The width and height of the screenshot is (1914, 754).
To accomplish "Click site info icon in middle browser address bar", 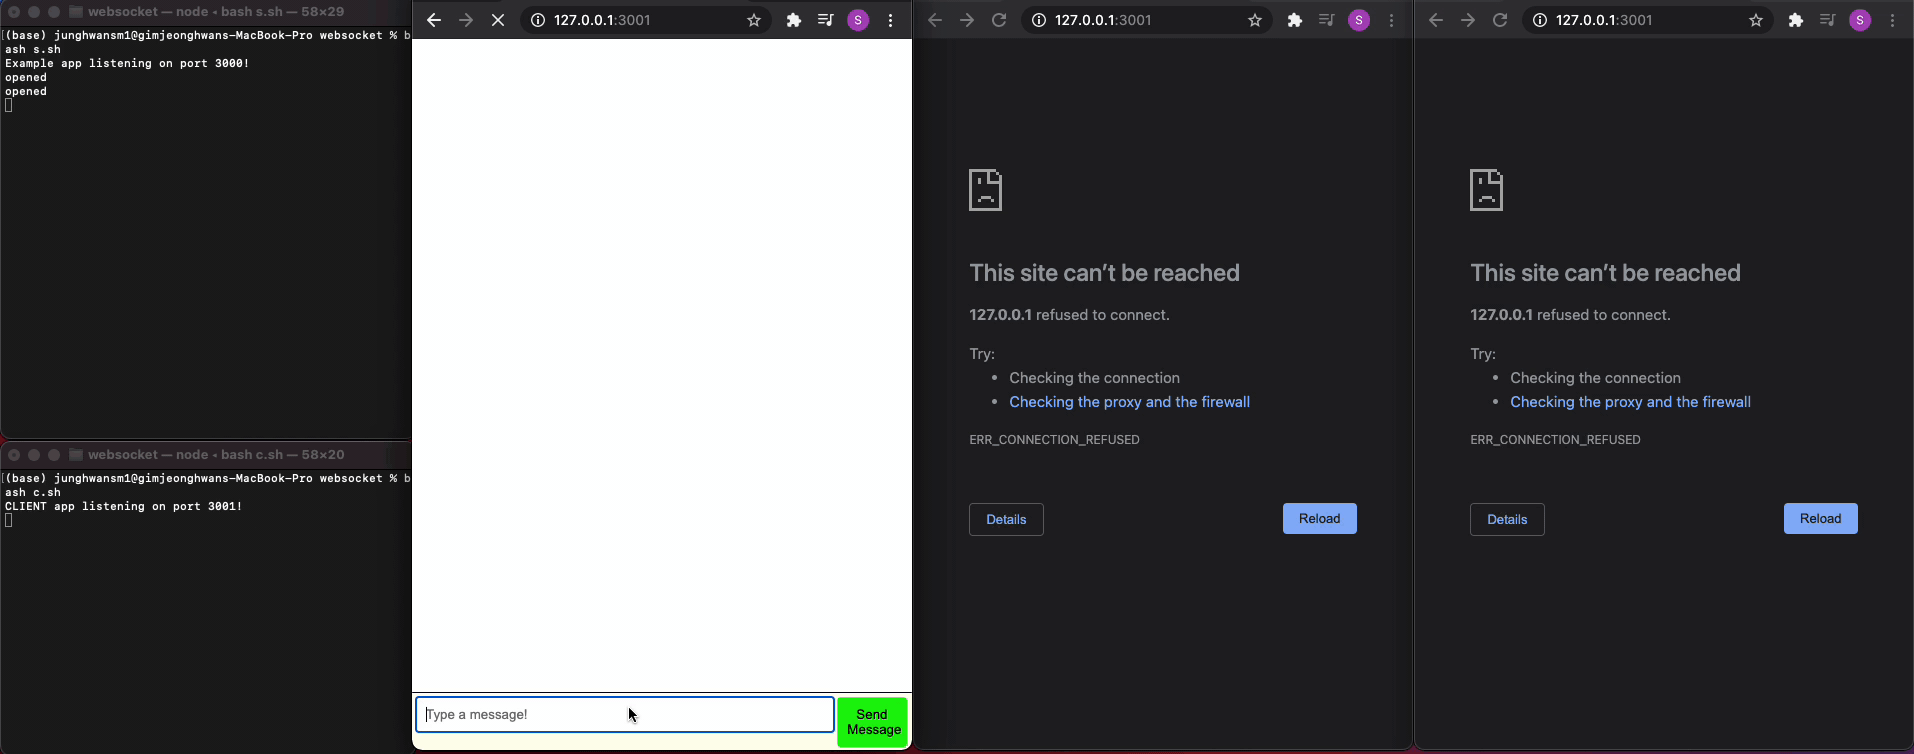I will [x=1039, y=20].
